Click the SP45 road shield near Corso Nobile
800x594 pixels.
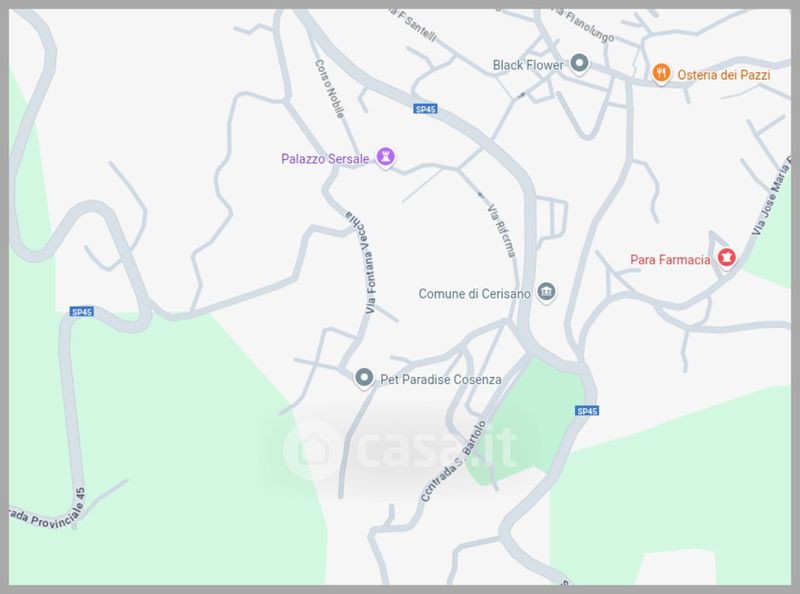[426, 109]
